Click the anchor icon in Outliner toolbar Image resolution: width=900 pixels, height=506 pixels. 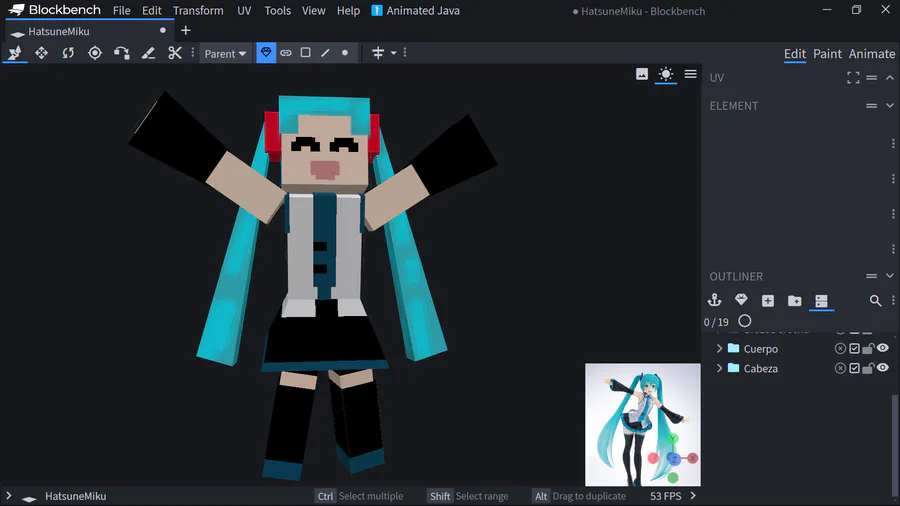click(x=715, y=300)
